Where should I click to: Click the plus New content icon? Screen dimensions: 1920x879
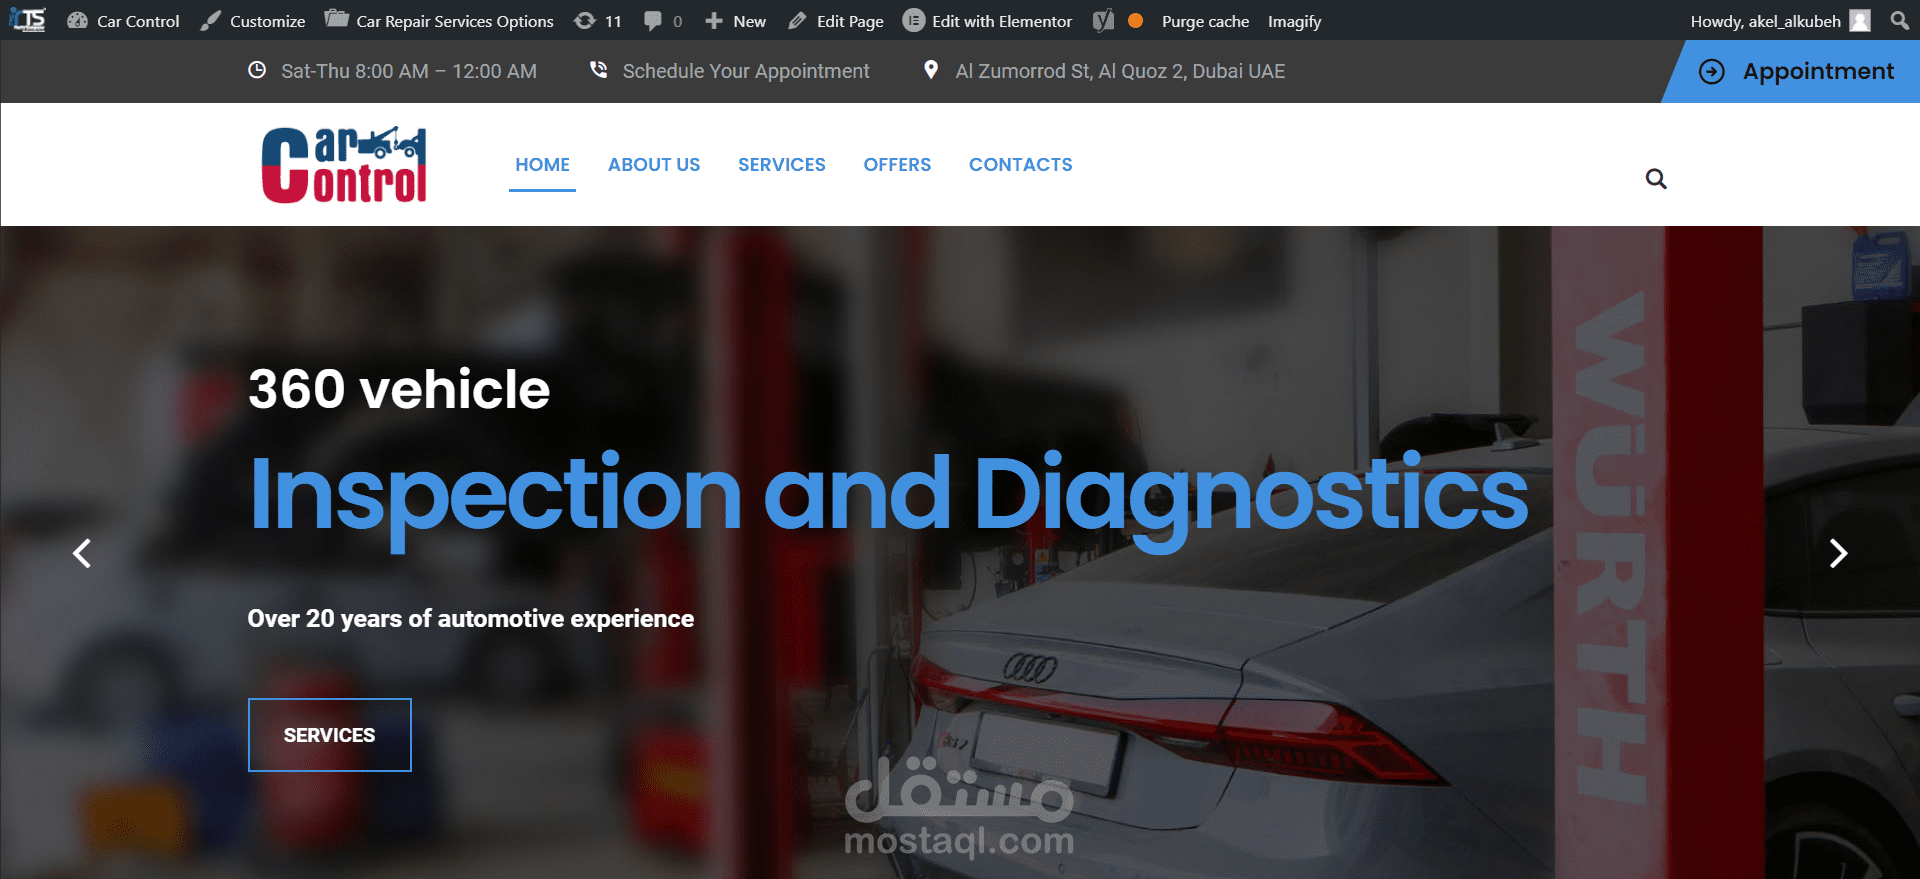click(x=713, y=21)
